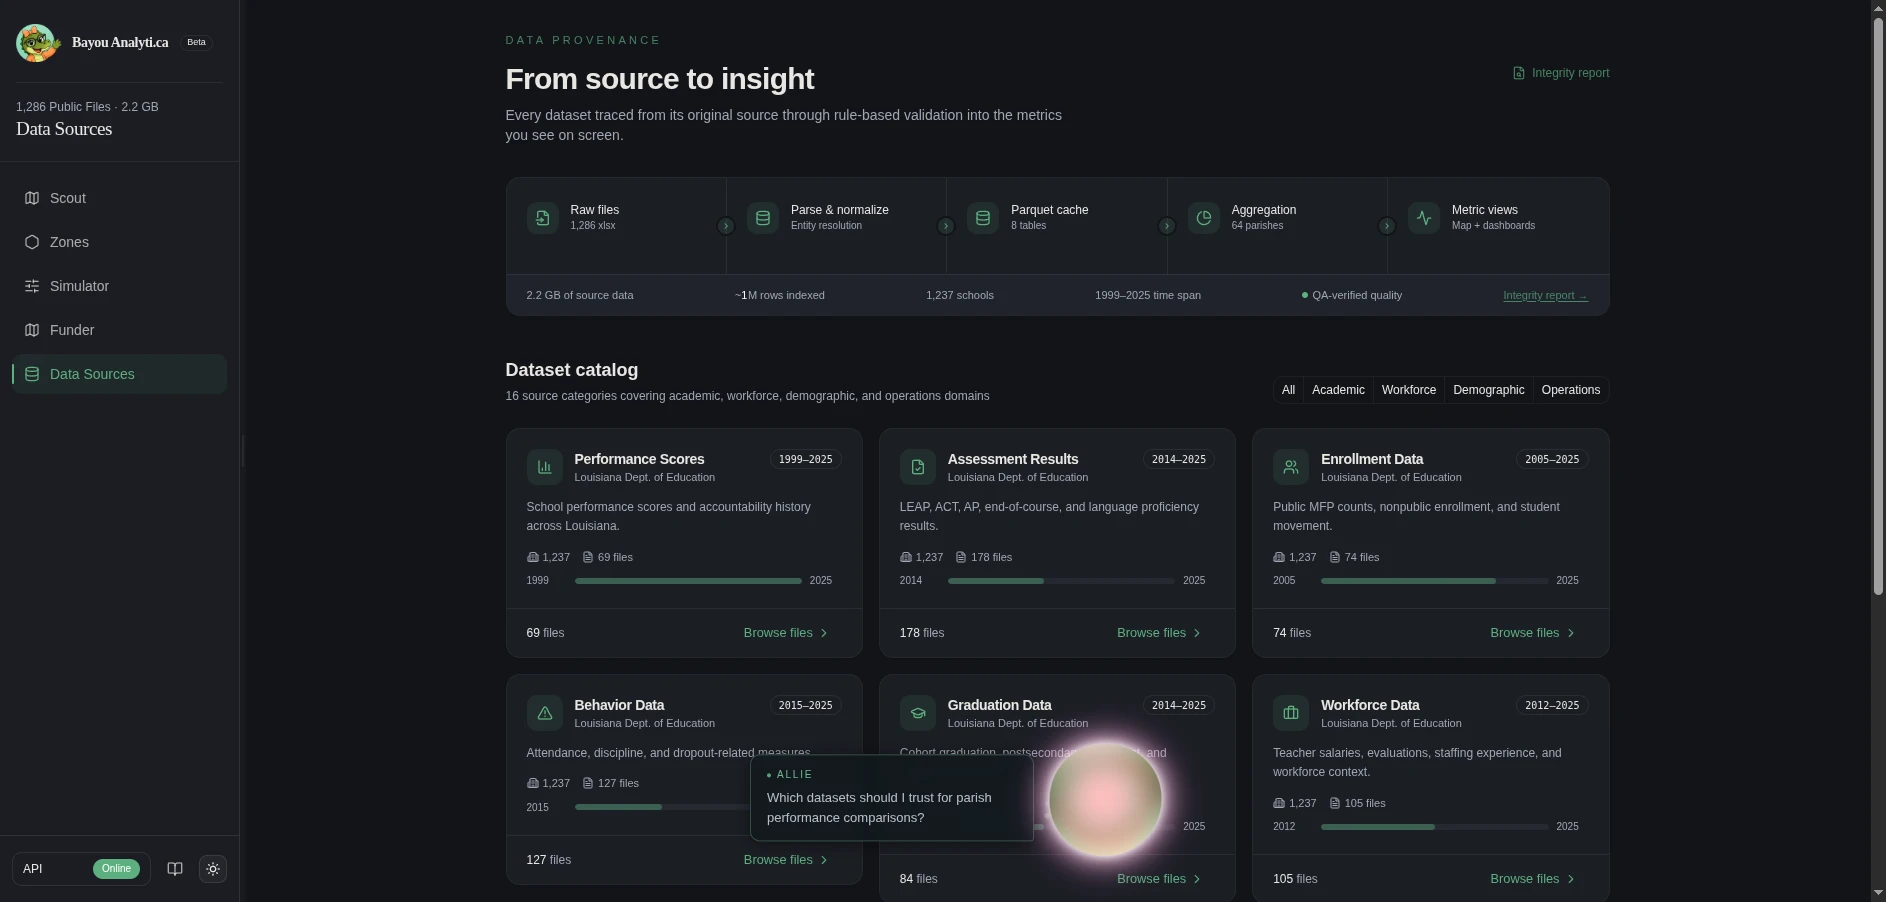Filter catalog by Workforce
Screen dimensions: 1886x902
click(x=1408, y=390)
